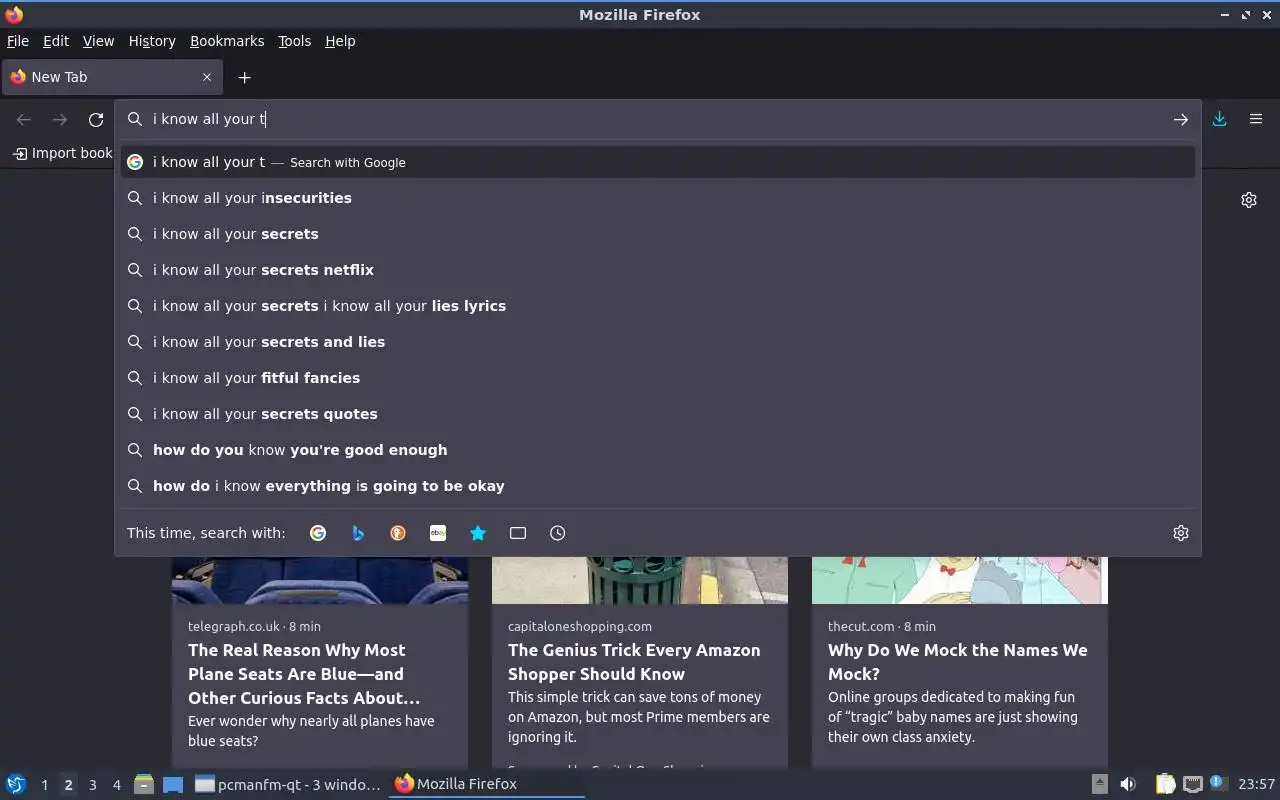This screenshot has width=1280, height=800.
Task: Select suggestion 'i know all your fitful fancies'
Action: pos(658,378)
